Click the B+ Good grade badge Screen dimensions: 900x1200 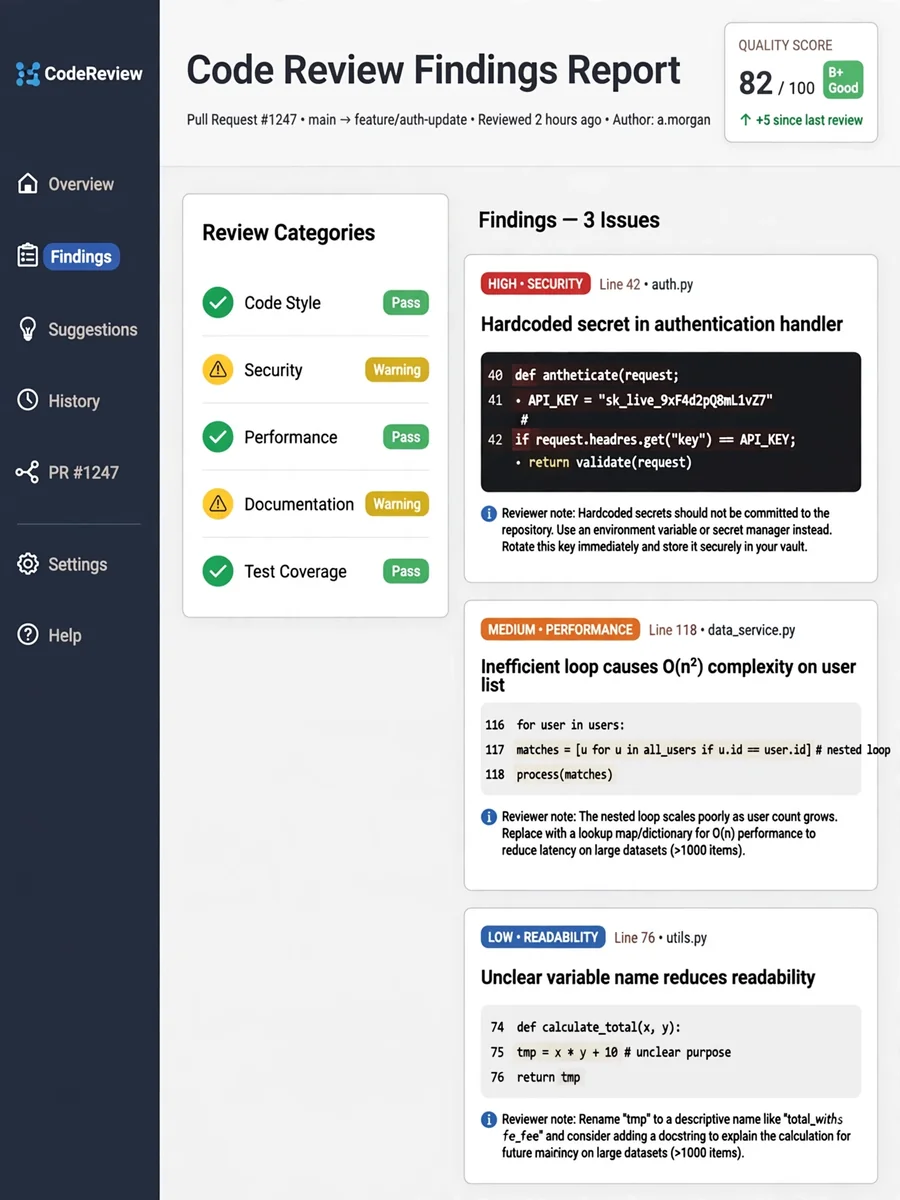coord(843,80)
